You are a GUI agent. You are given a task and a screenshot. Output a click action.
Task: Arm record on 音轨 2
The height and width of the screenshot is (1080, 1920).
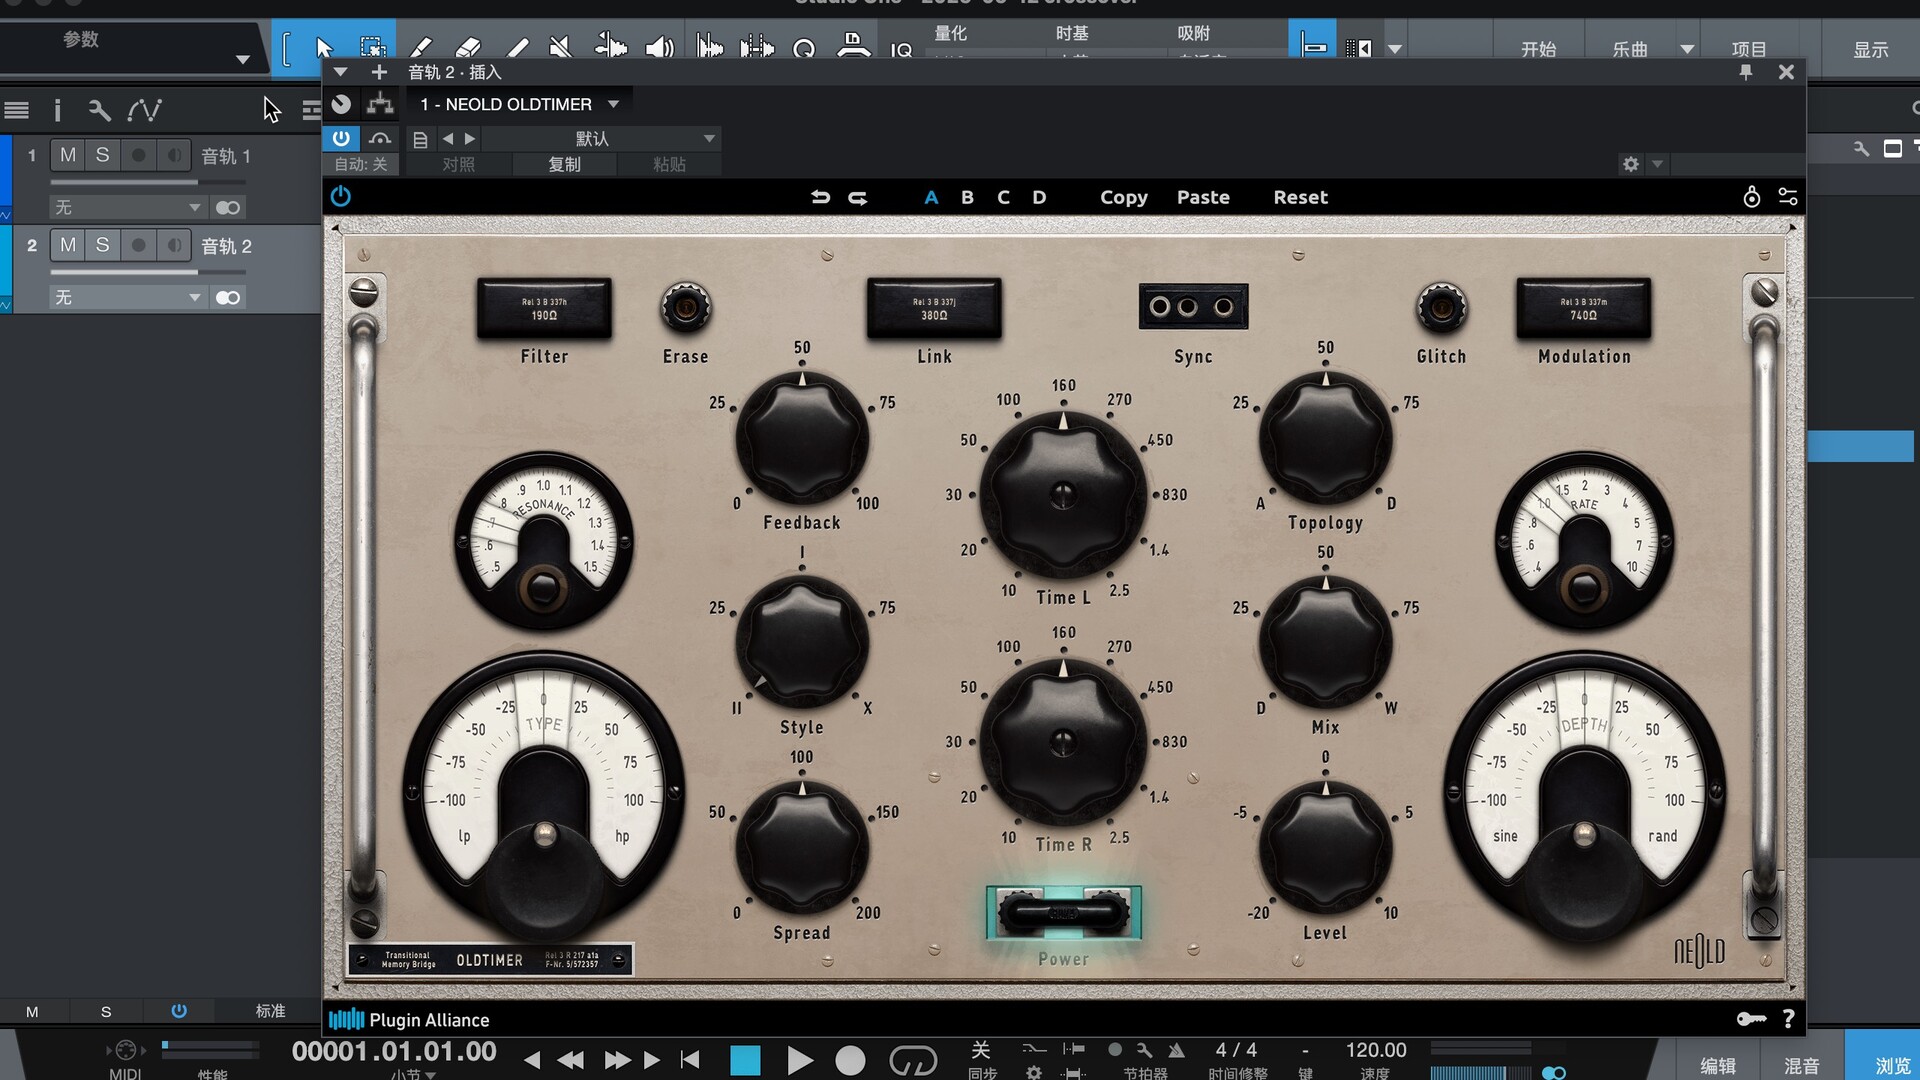pos(138,245)
